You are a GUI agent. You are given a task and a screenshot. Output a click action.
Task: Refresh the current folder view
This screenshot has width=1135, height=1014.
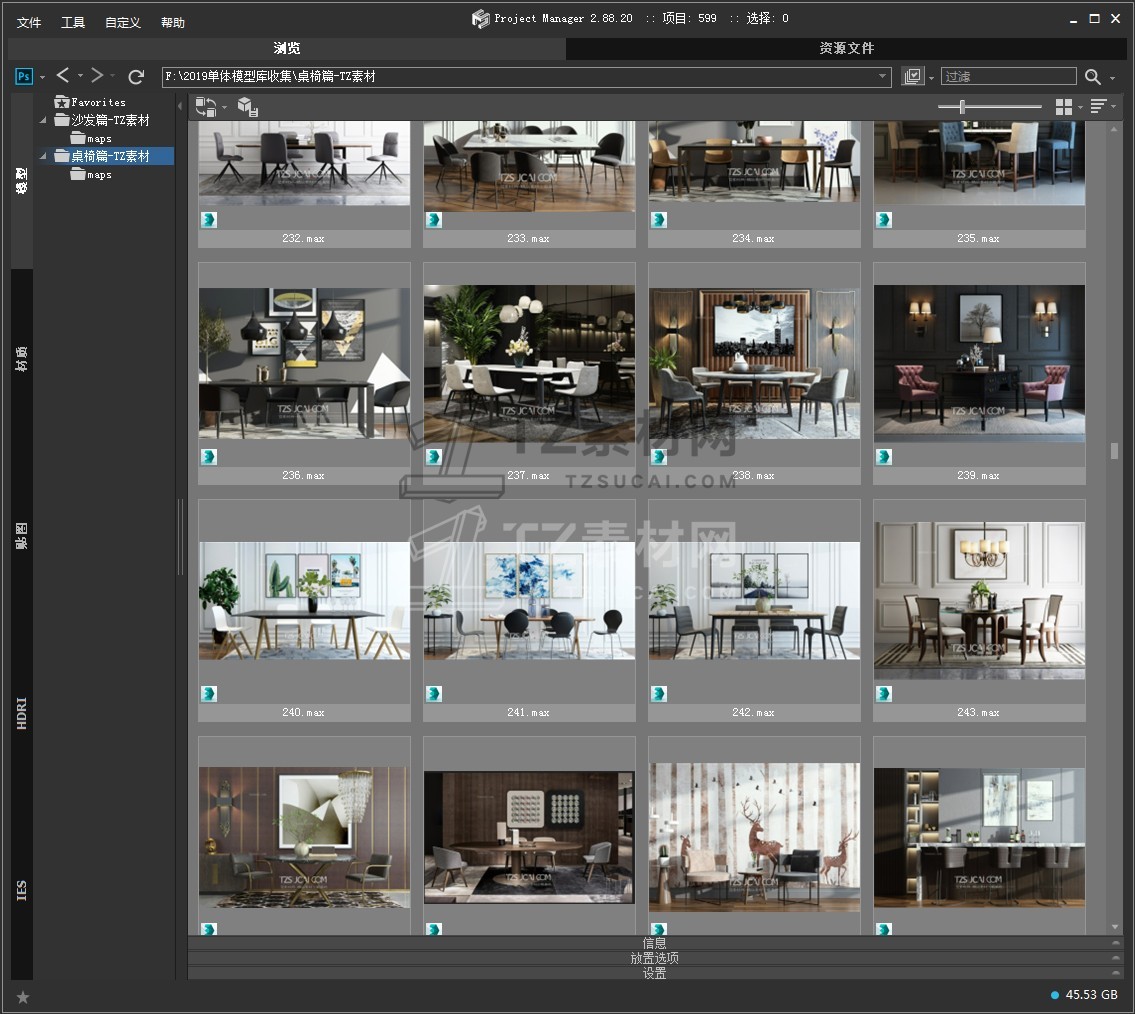tap(136, 77)
